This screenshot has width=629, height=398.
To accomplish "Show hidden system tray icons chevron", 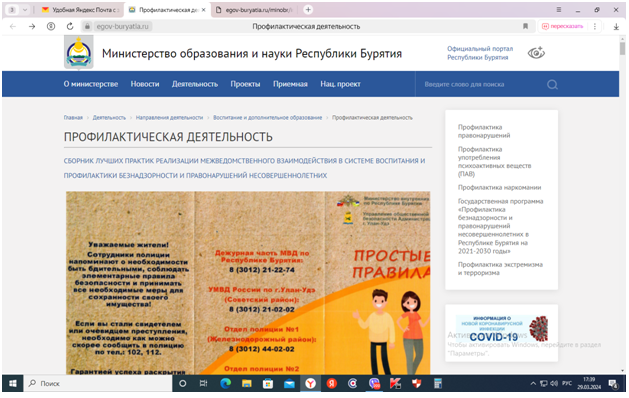I will [x=533, y=384].
